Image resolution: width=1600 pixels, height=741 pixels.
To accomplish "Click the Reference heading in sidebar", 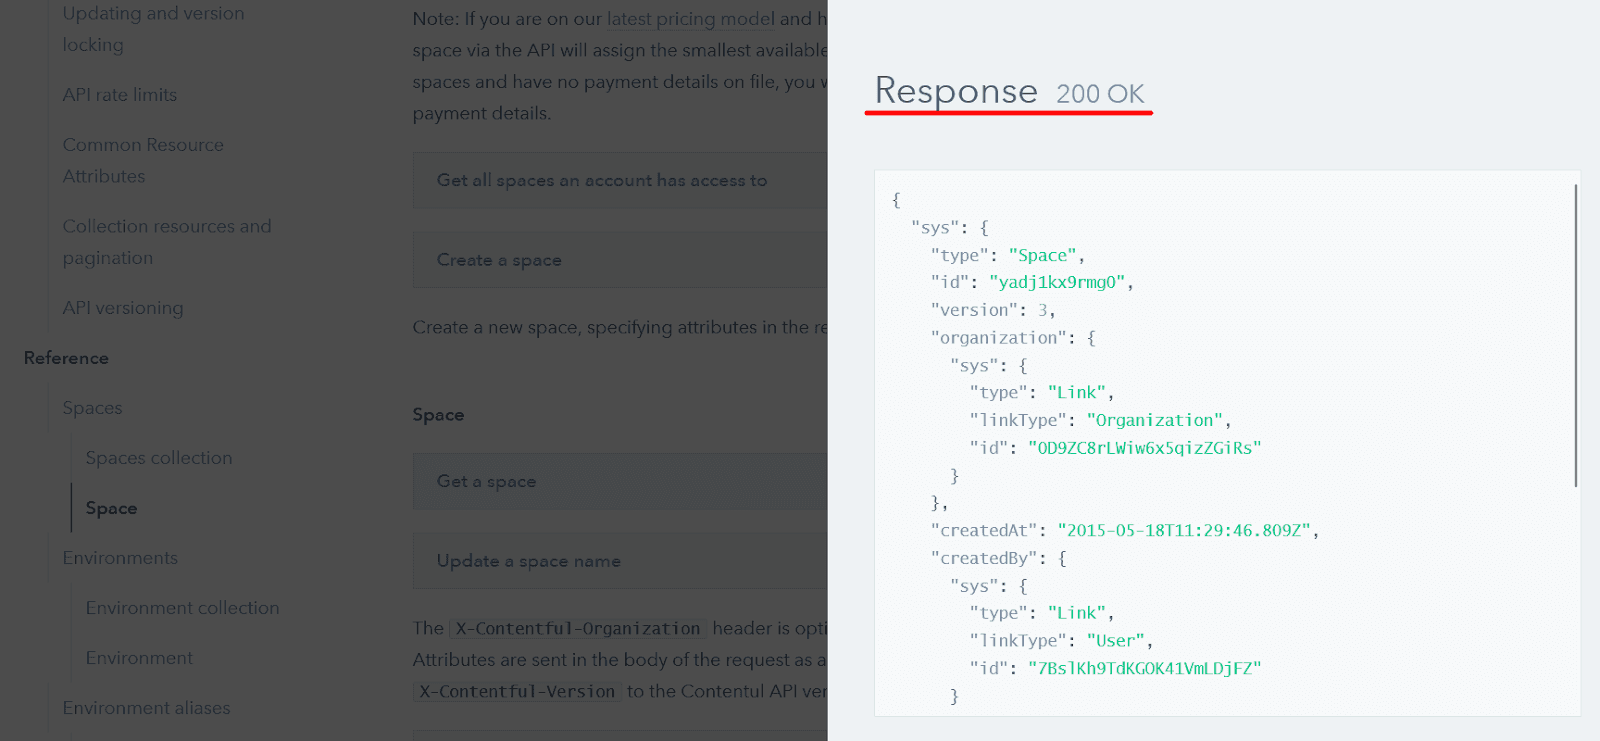I will [66, 358].
